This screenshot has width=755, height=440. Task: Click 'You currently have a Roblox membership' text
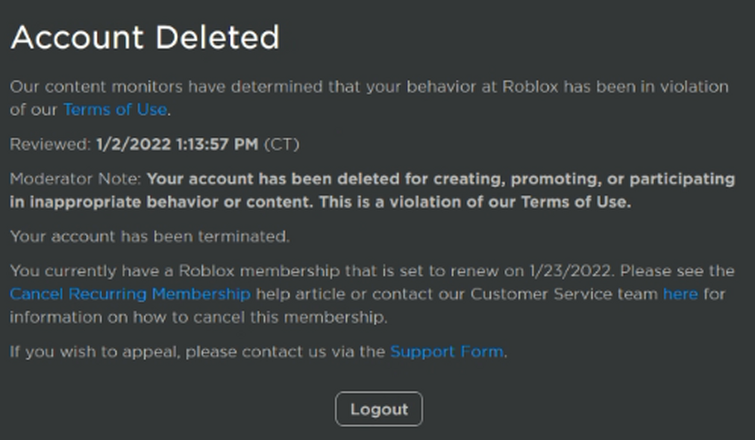pos(175,271)
